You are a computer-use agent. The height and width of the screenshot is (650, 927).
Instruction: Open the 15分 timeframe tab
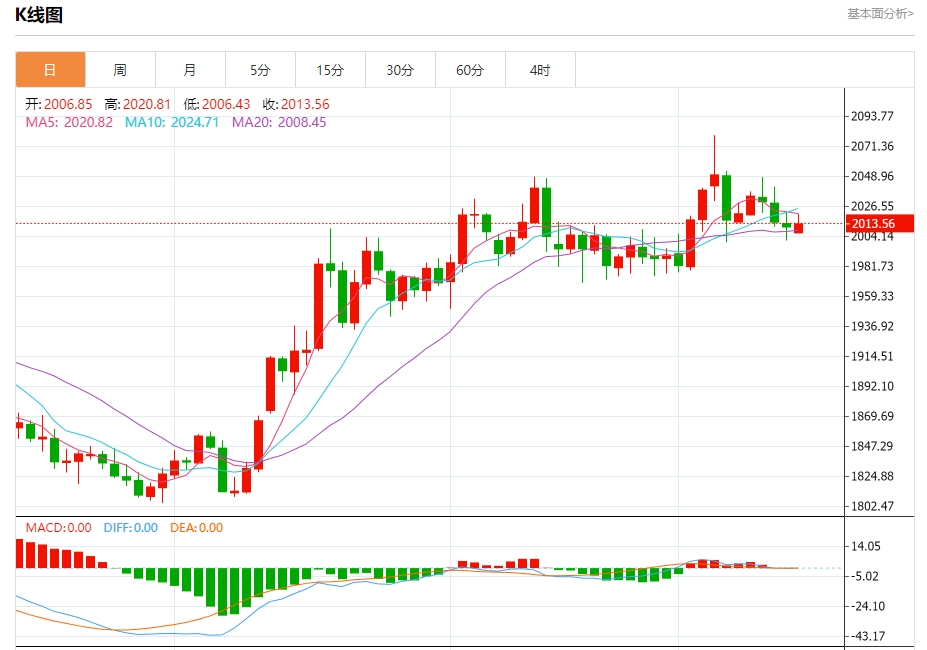click(330, 70)
